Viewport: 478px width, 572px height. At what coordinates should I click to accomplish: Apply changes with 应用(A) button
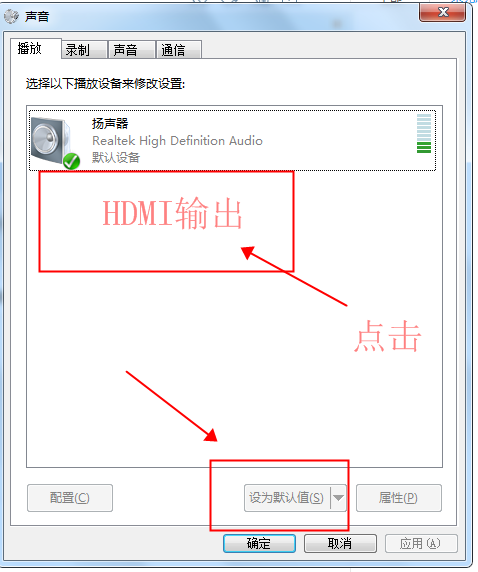[x=421, y=544]
